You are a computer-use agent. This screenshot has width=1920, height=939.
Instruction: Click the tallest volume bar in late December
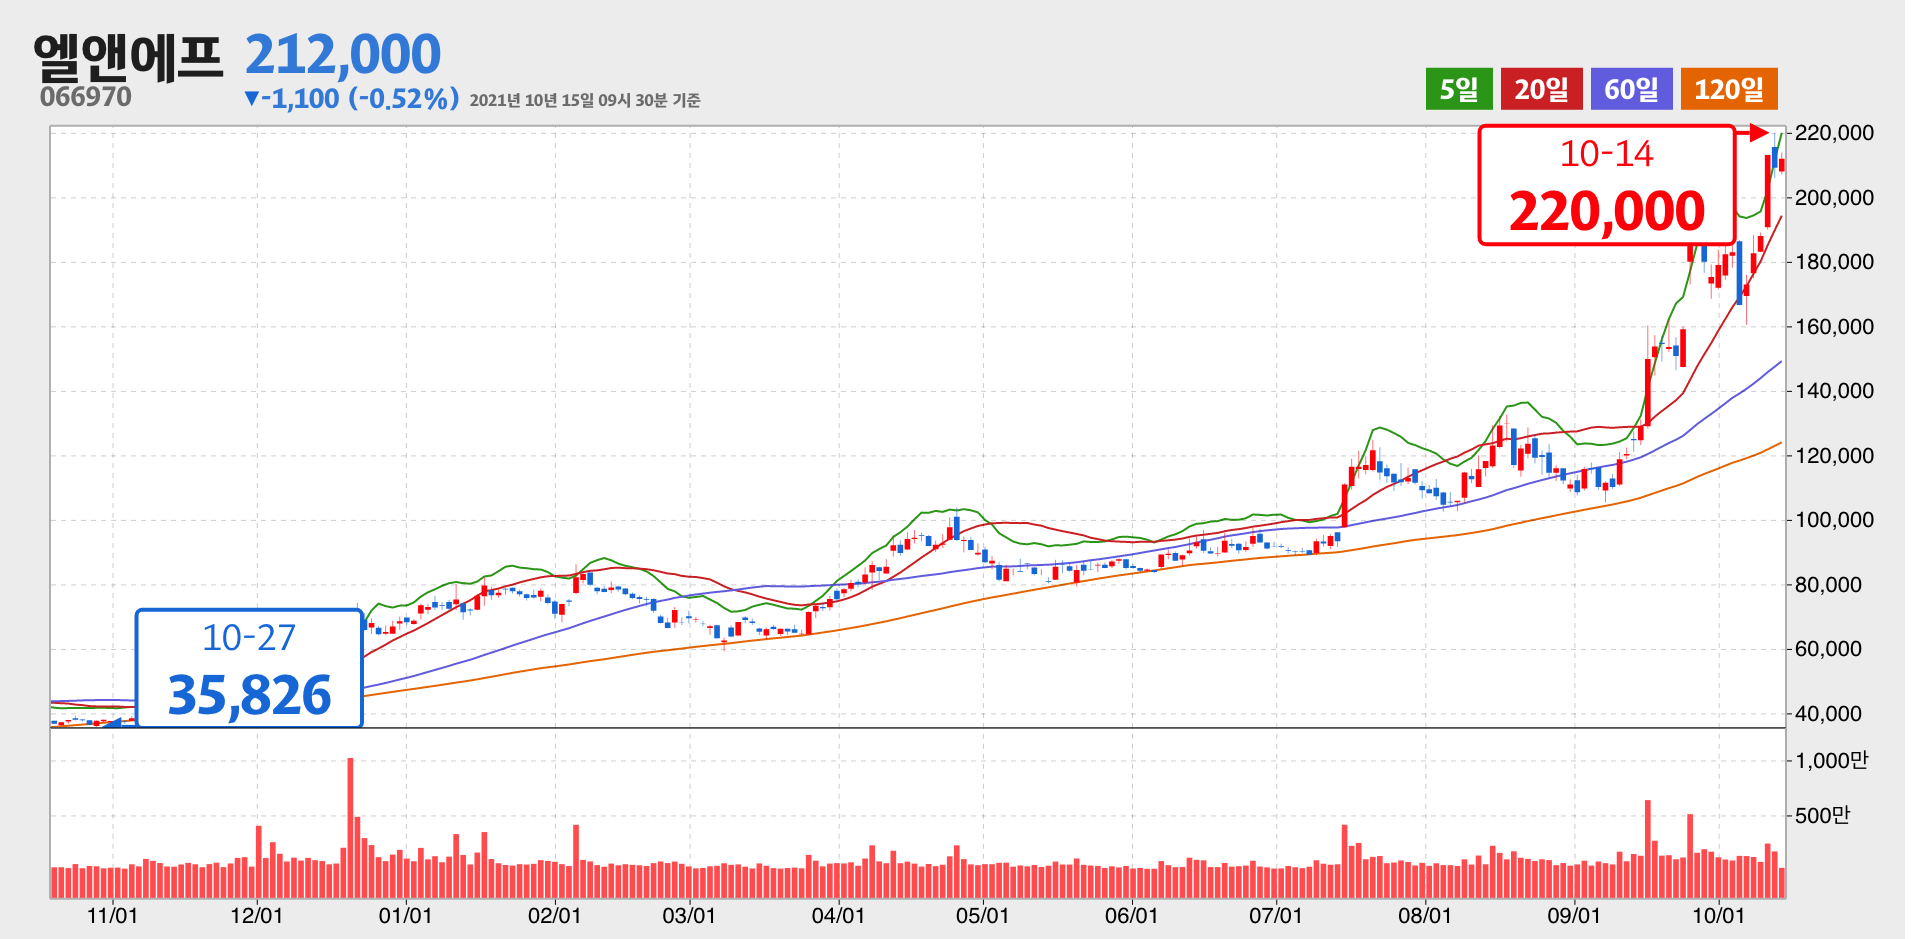(350, 828)
